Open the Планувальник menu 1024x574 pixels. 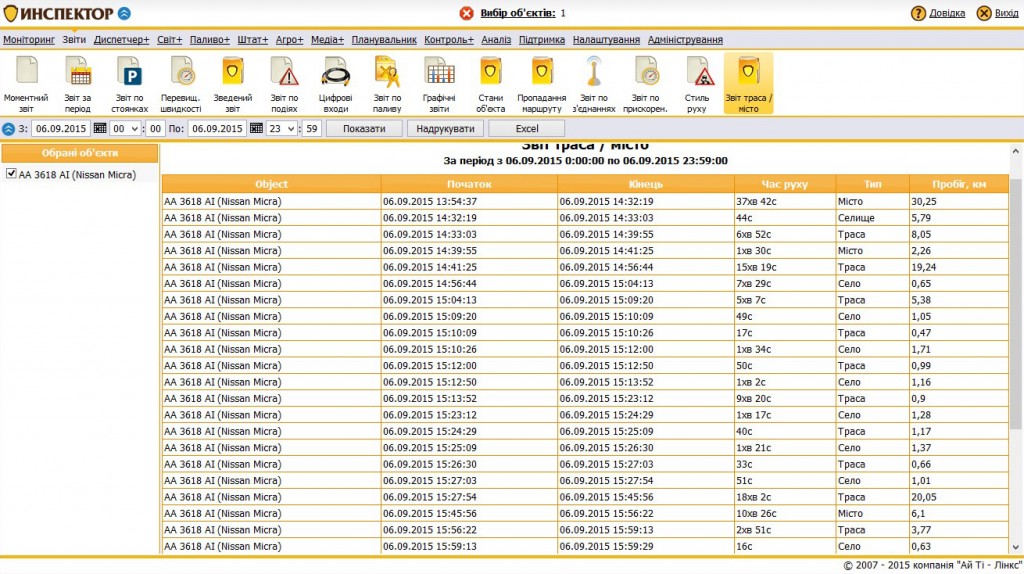pos(384,40)
